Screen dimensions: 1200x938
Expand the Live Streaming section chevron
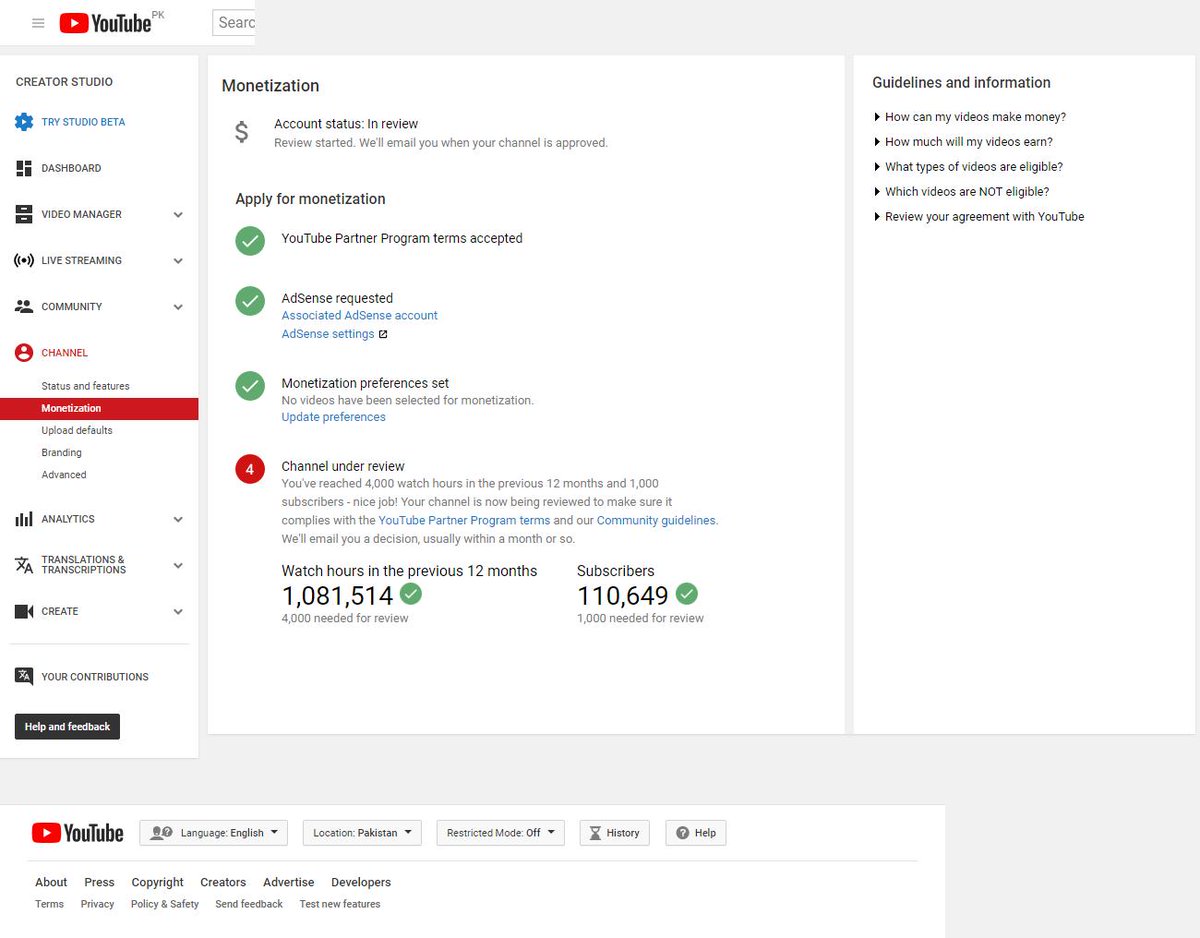click(178, 261)
